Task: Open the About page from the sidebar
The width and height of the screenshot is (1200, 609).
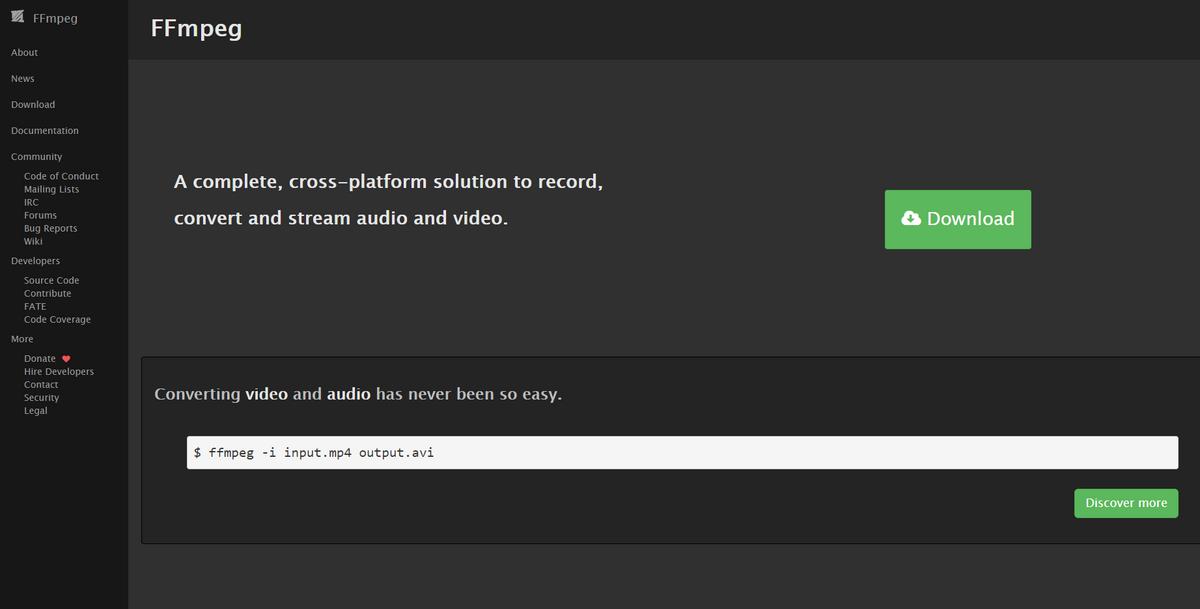Action: pyautogui.click(x=24, y=52)
